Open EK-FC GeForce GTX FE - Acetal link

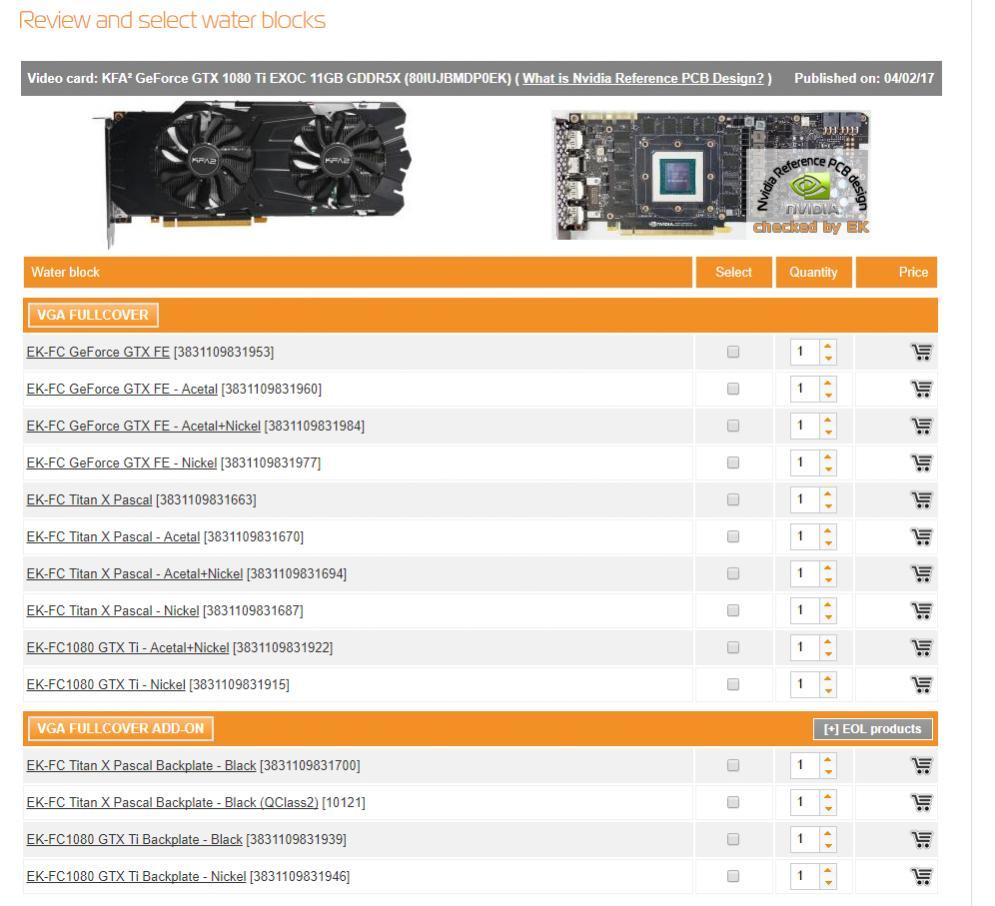122,388
